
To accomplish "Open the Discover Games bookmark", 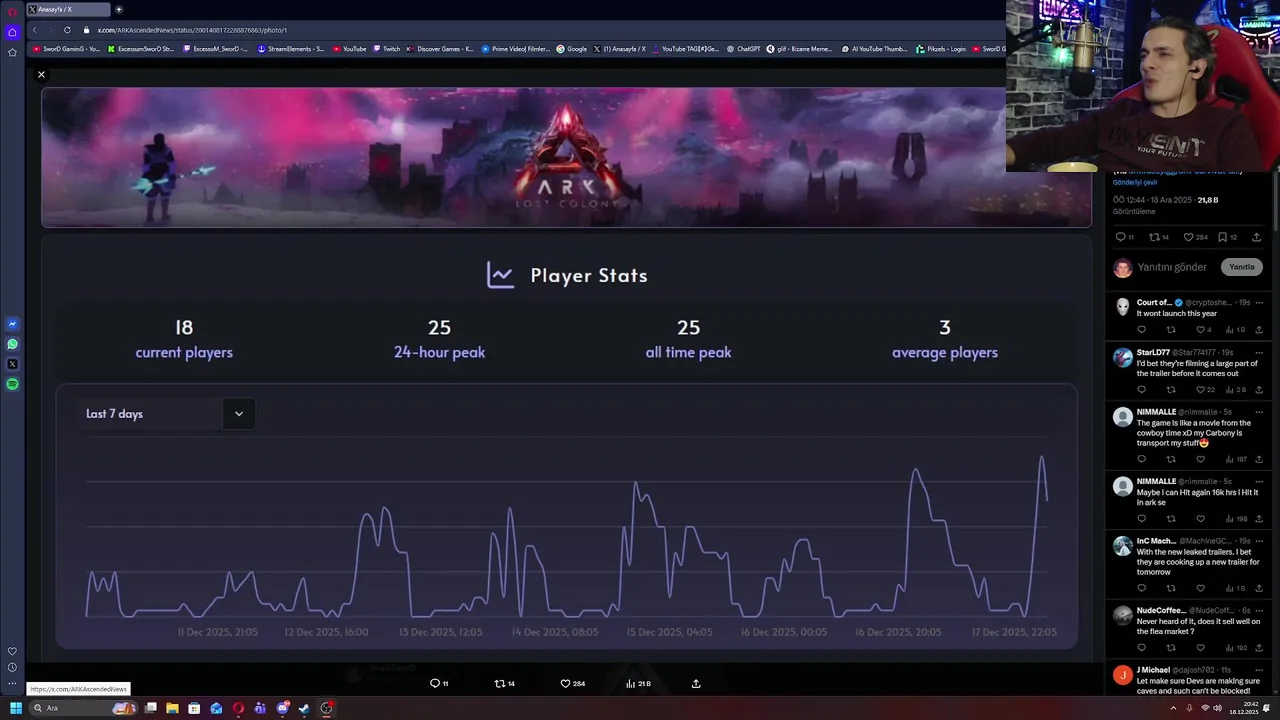I will point(441,48).
